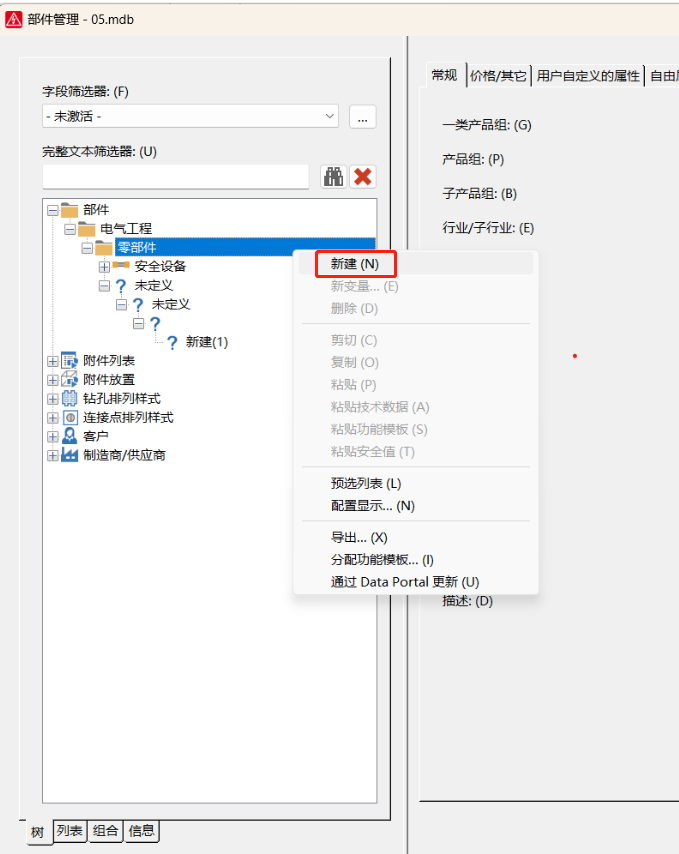The height and width of the screenshot is (854, 679).
Task: Click the 附件放置 icon
Action: (69, 380)
